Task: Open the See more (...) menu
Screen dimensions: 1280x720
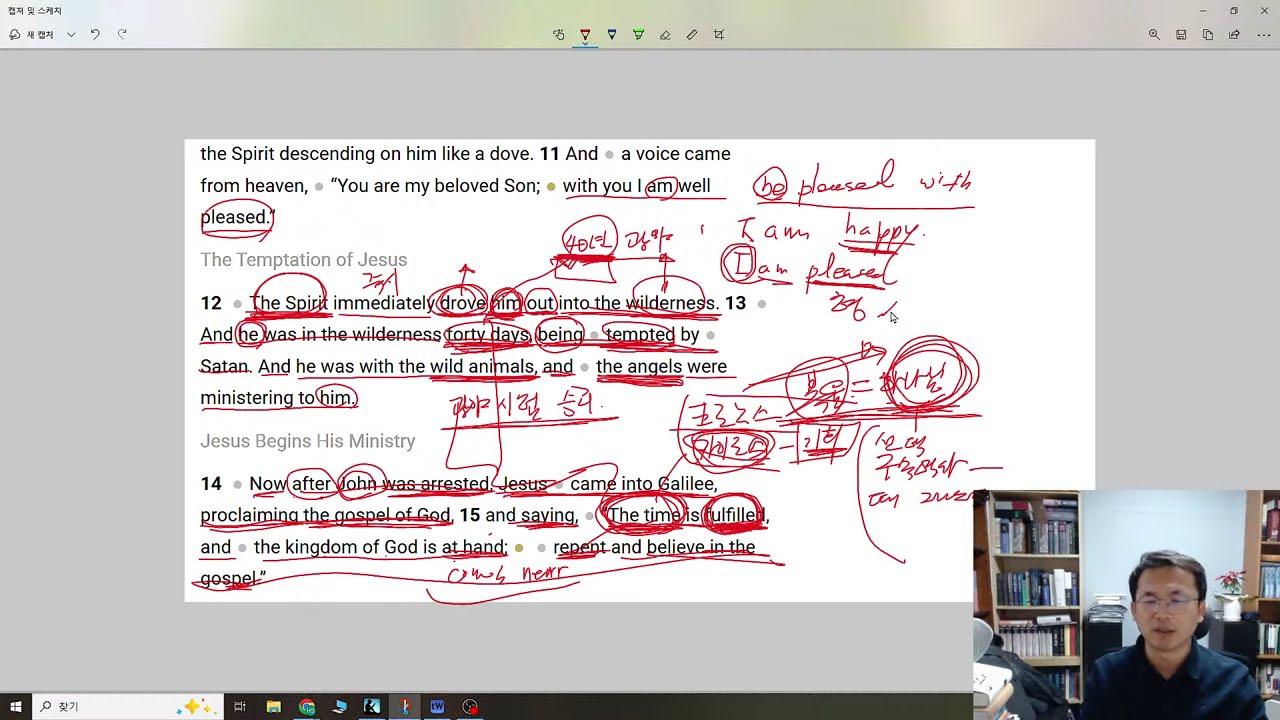Action: pos(1261,34)
